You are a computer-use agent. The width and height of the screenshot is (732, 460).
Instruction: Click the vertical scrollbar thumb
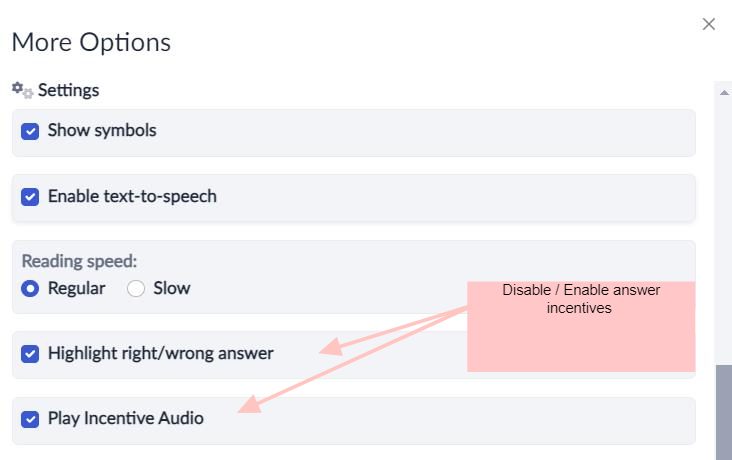[724, 412]
